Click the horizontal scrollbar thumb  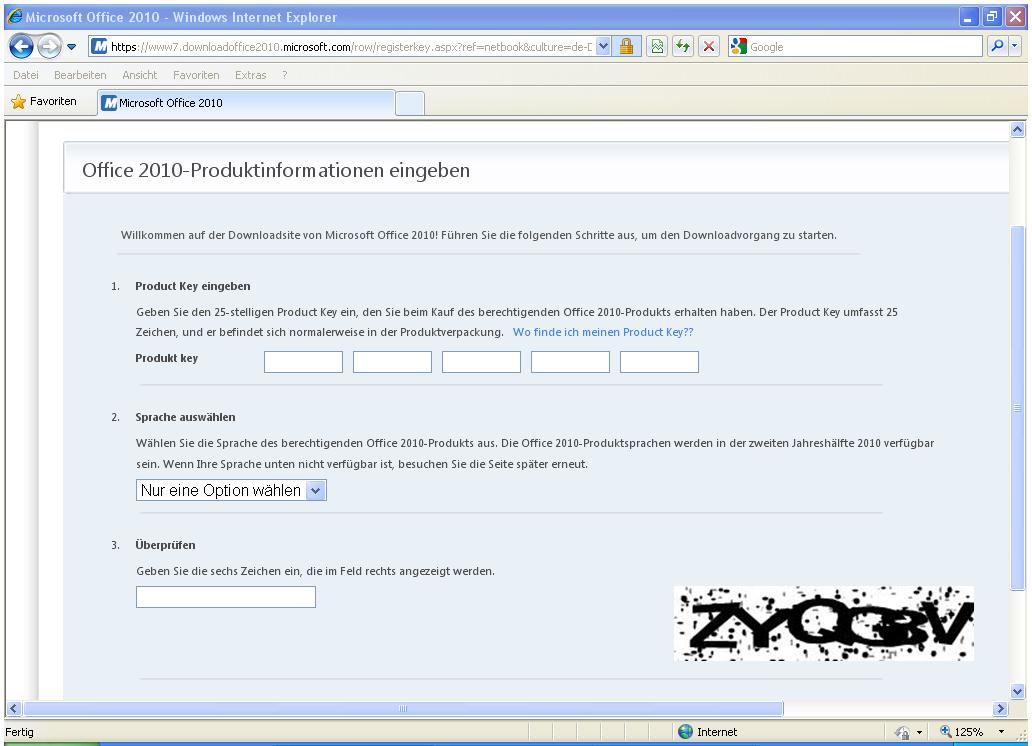point(403,708)
